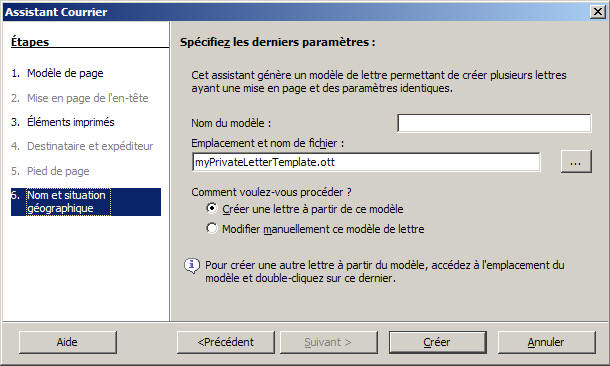Click the Nom du modèle text field
Screen dimensions: 610x366
(494, 123)
